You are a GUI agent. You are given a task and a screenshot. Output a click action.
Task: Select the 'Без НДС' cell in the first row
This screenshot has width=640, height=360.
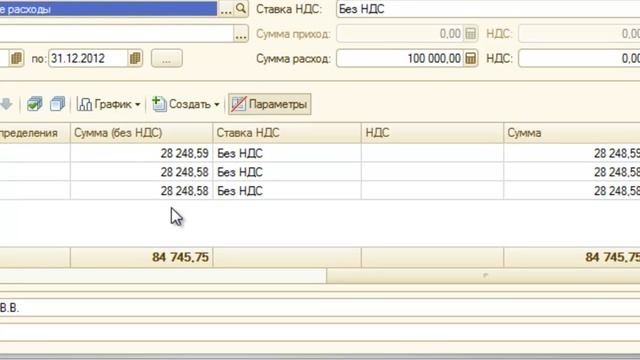287,153
